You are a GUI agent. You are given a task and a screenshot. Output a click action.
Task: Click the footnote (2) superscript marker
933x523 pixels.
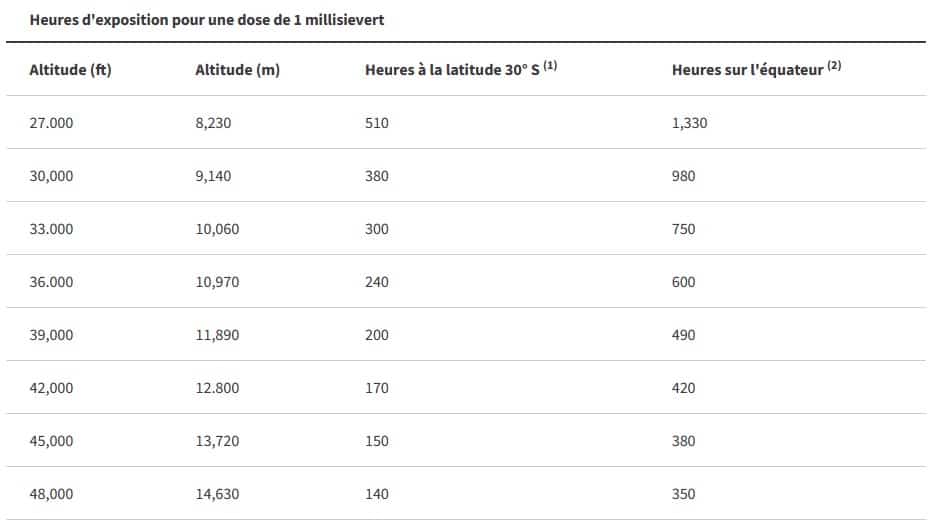point(834,66)
